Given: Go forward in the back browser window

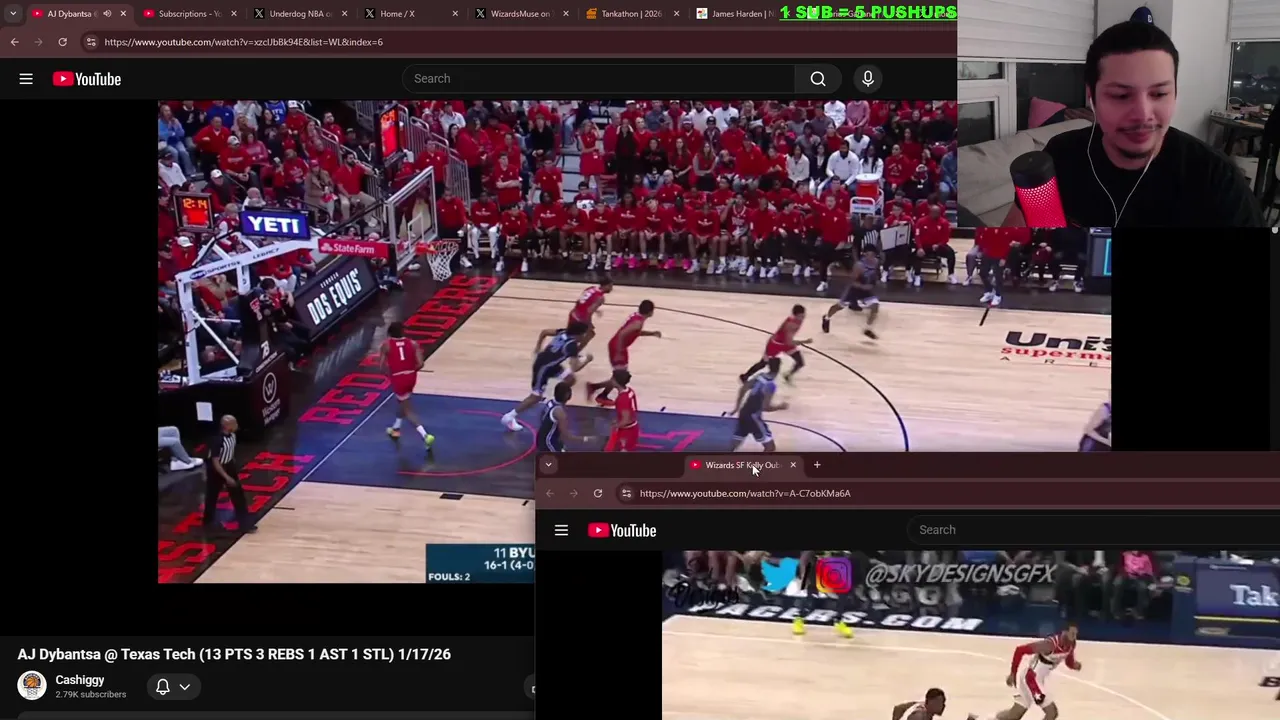Looking at the screenshot, I should [38, 42].
